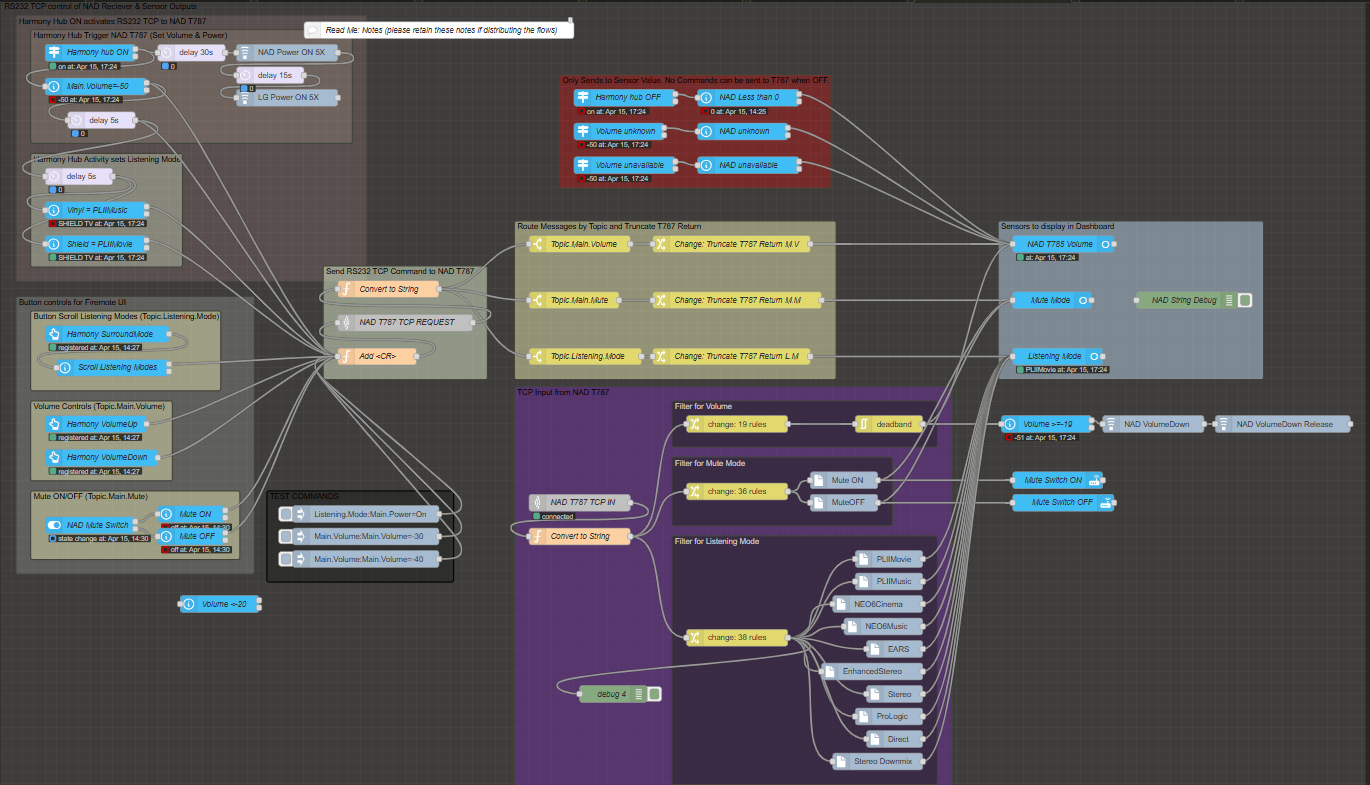Toggle the NAD String Debug output button

[1245, 300]
